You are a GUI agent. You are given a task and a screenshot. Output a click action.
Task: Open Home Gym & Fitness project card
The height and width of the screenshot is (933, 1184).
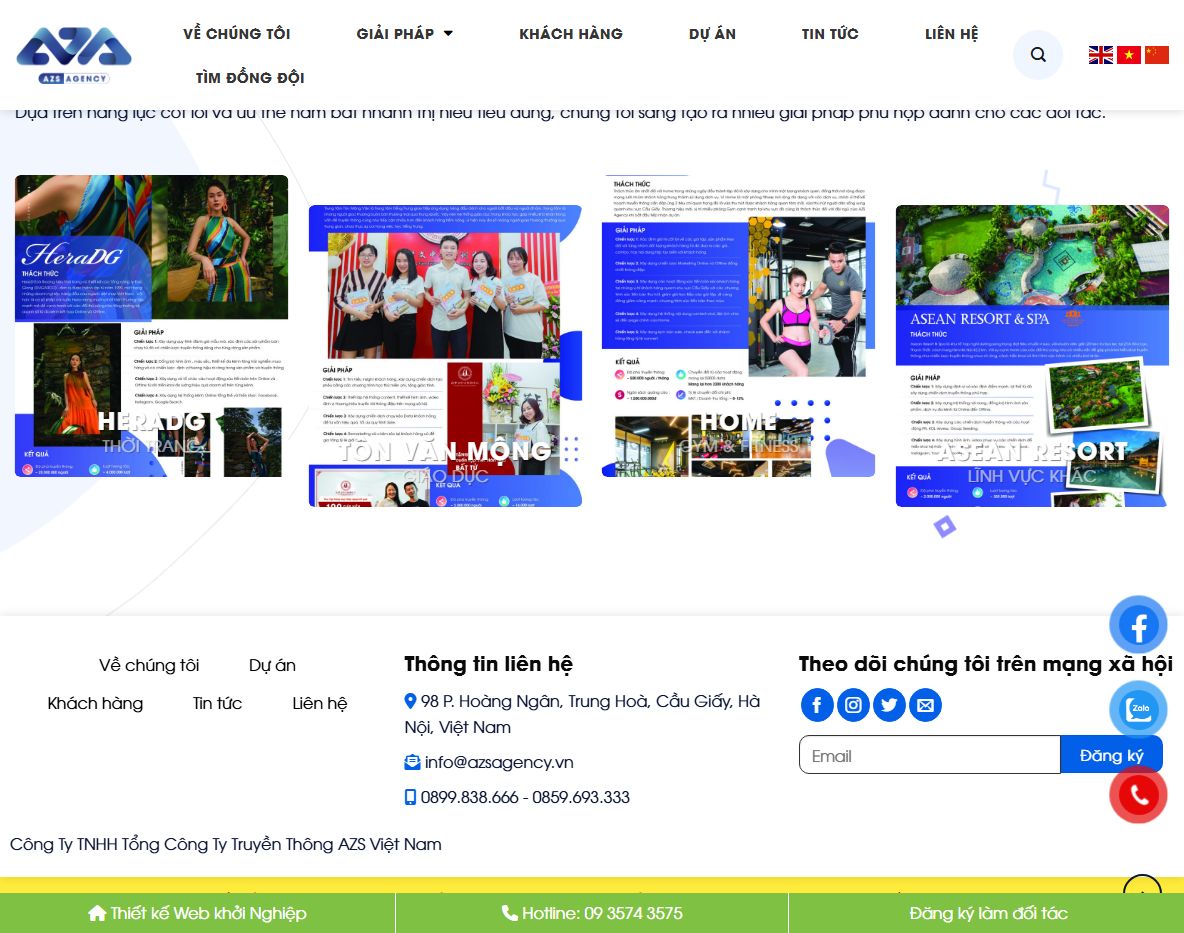point(738,326)
